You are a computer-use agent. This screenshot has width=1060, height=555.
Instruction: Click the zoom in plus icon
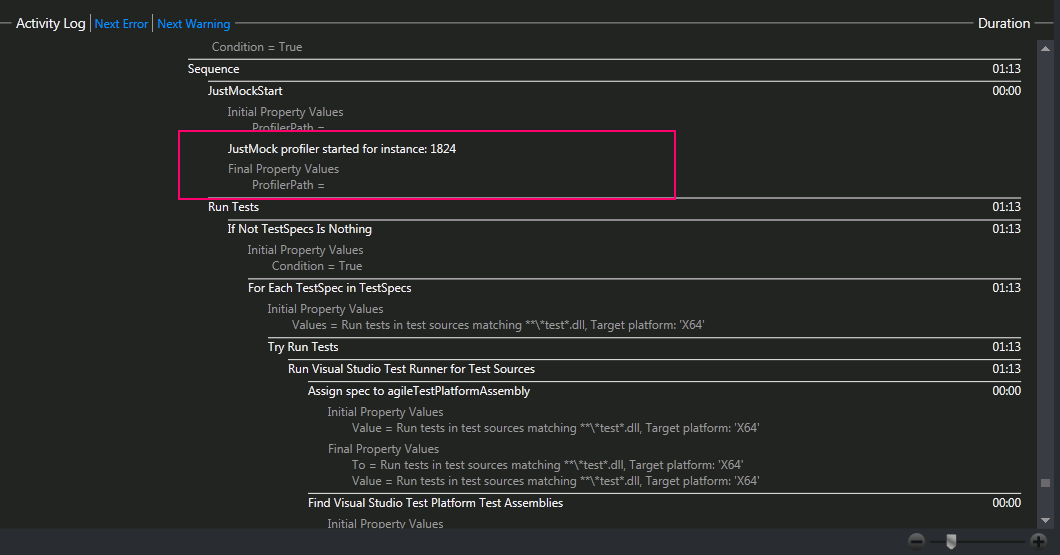tap(1038, 541)
